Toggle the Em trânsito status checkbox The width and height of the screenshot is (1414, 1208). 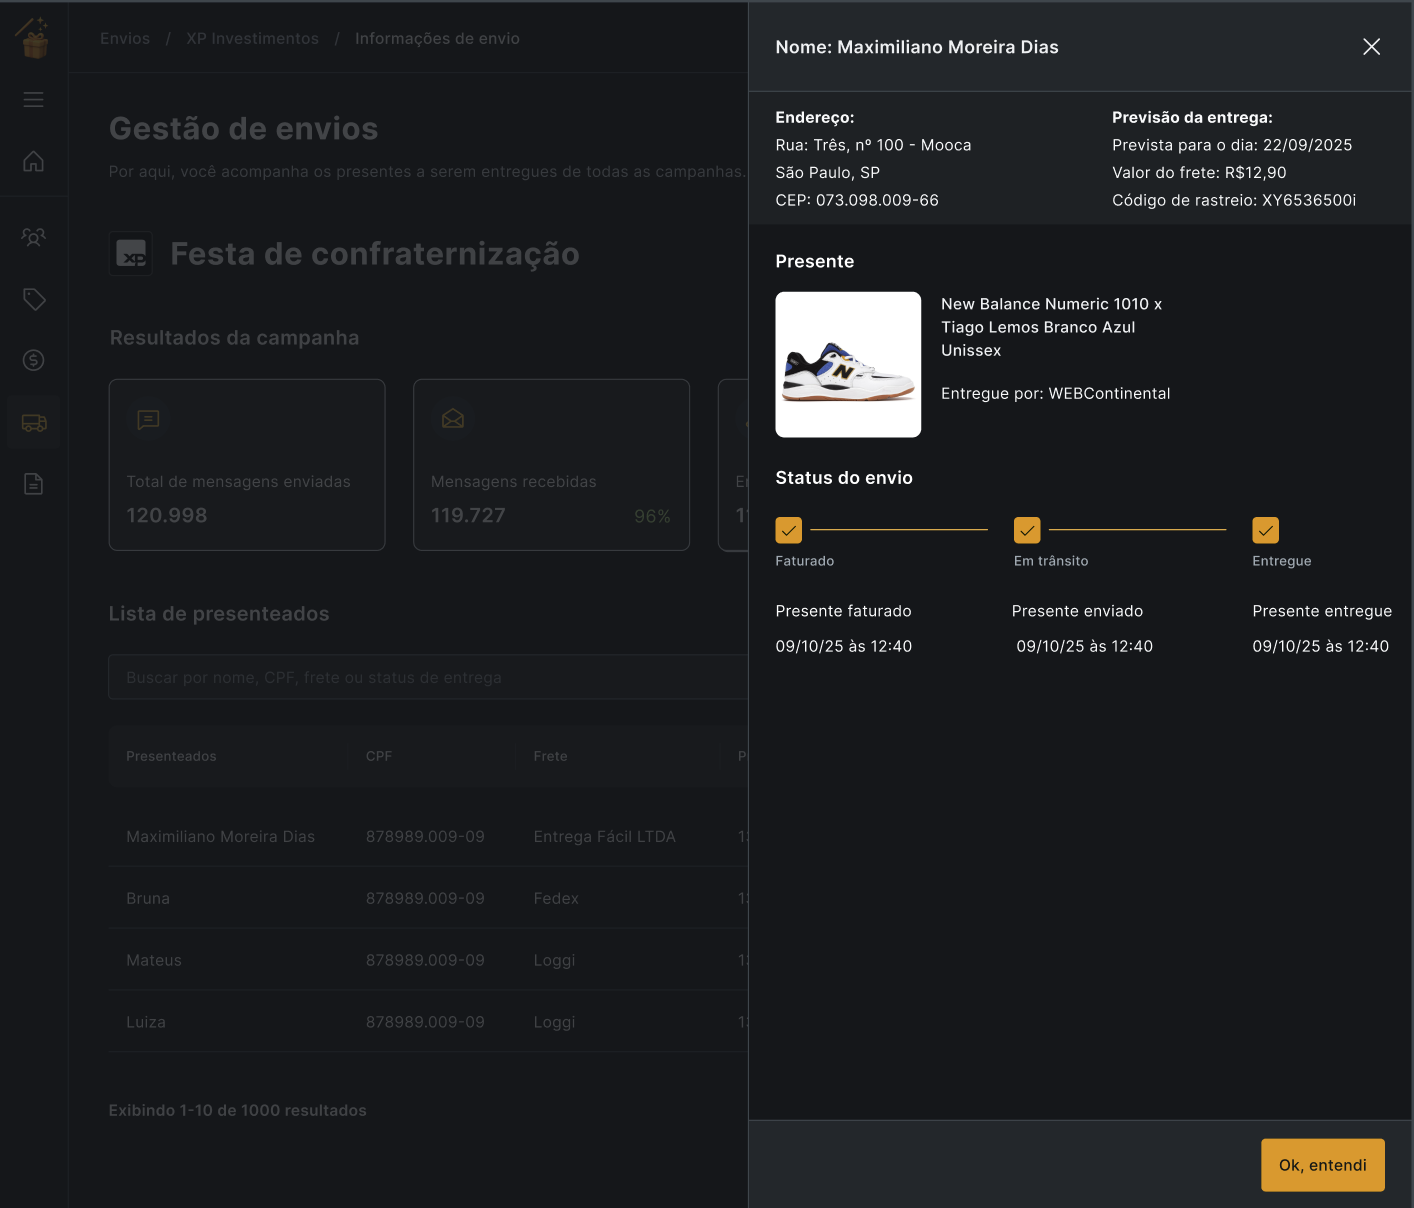click(x=1027, y=530)
